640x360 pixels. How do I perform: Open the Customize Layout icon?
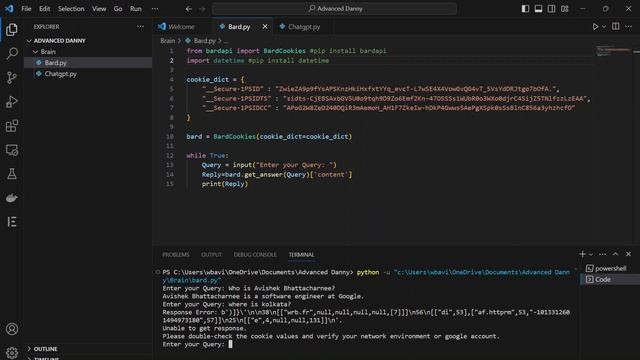tap(564, 9)
